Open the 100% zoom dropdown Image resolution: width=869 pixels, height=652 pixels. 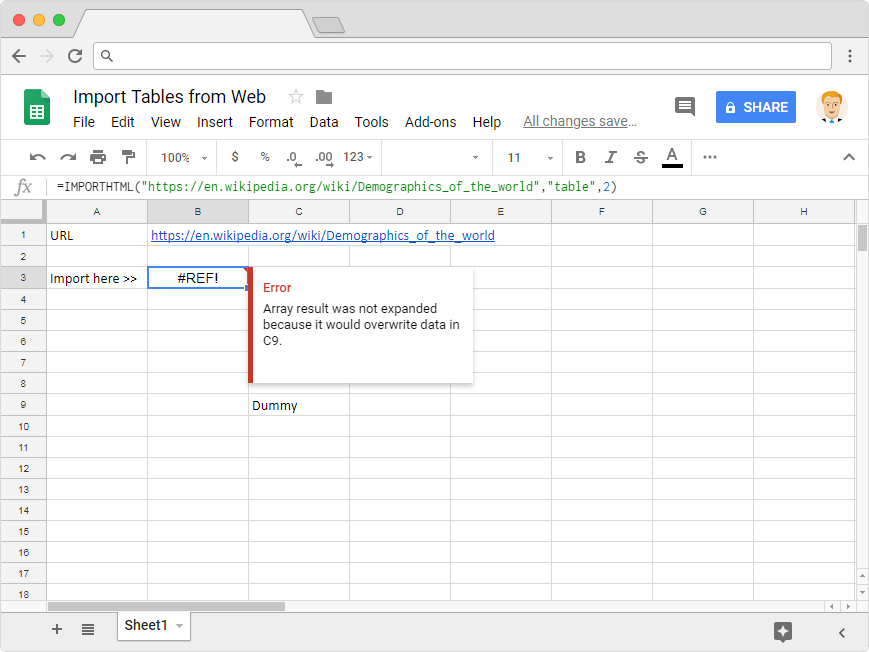point(184,157)
